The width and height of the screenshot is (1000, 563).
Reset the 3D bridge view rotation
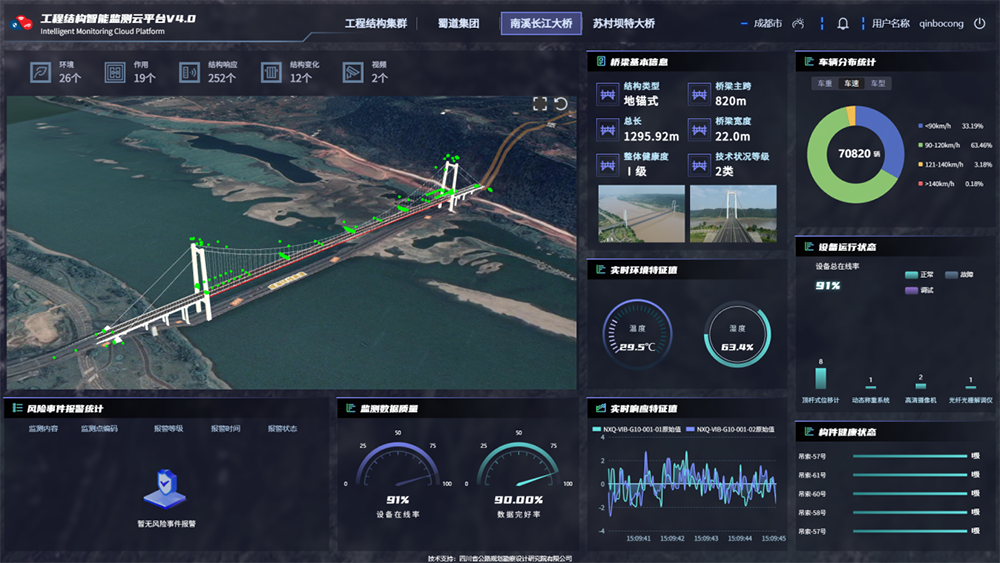point(561,104)
